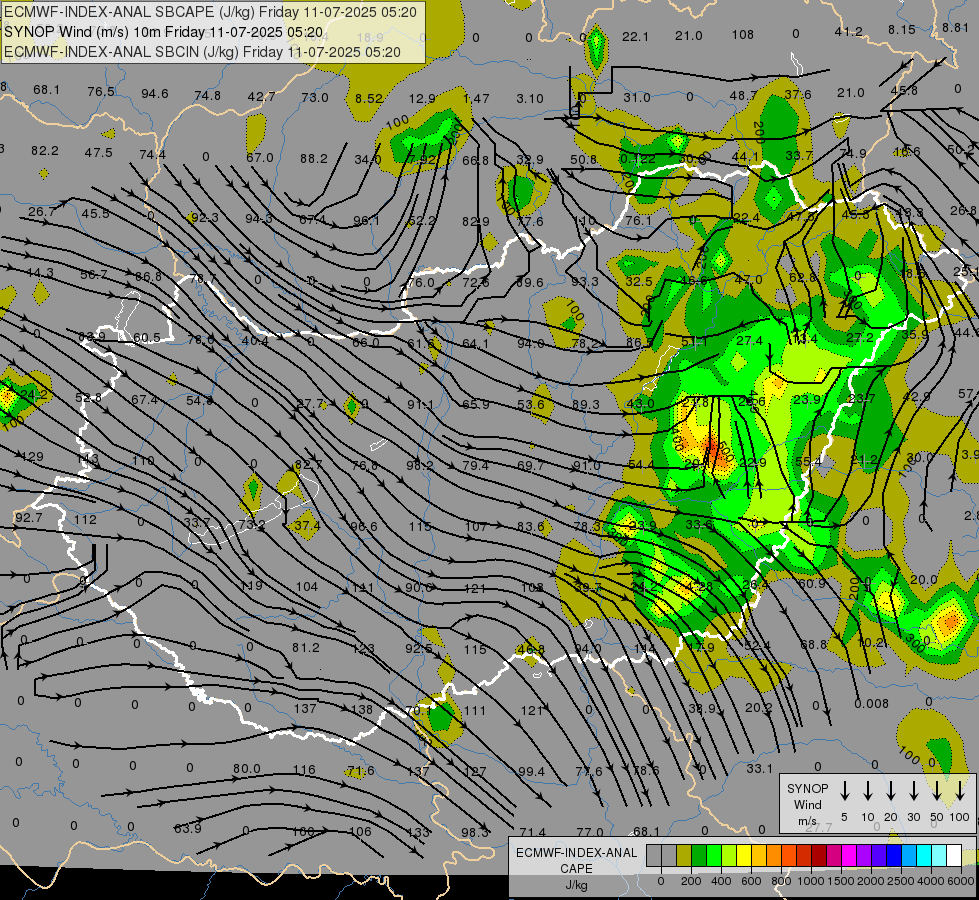
Task: Click the map value 94.6
Action: [x=154, y=94]
